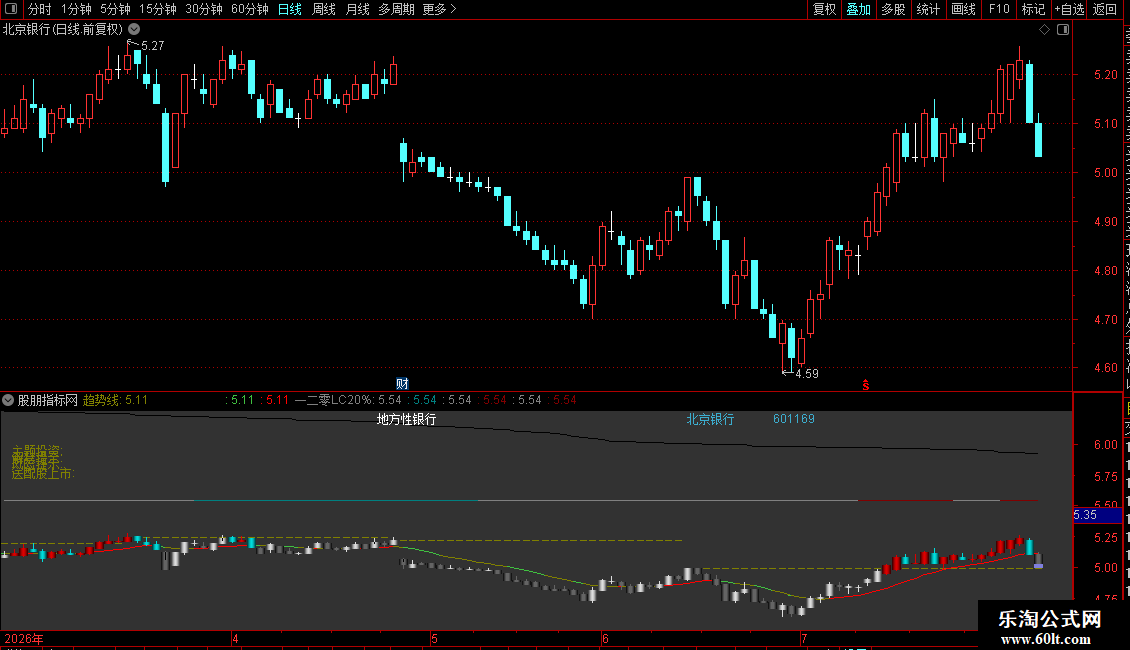The width and height of the screenshot is (1130, 650).
Task: Open the 多股 multi-stock view
Action: (x=893, y=9)
